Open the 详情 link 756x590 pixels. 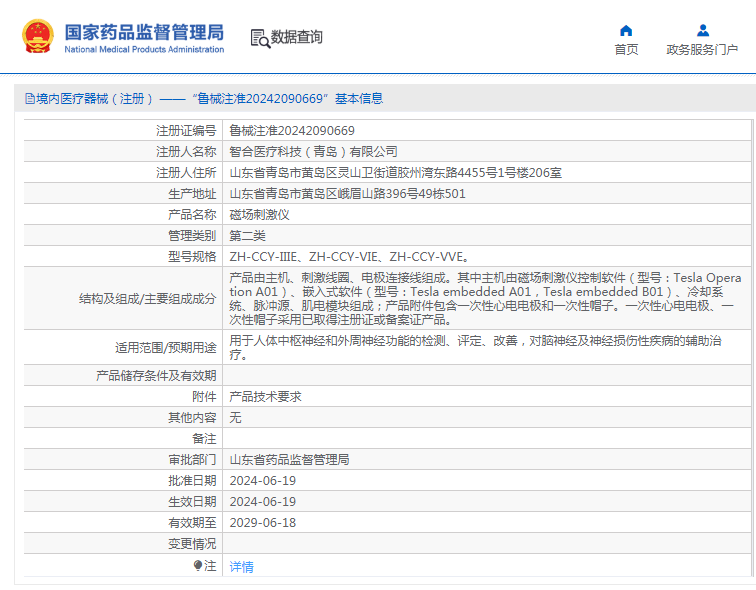click(x=242, y=566)
